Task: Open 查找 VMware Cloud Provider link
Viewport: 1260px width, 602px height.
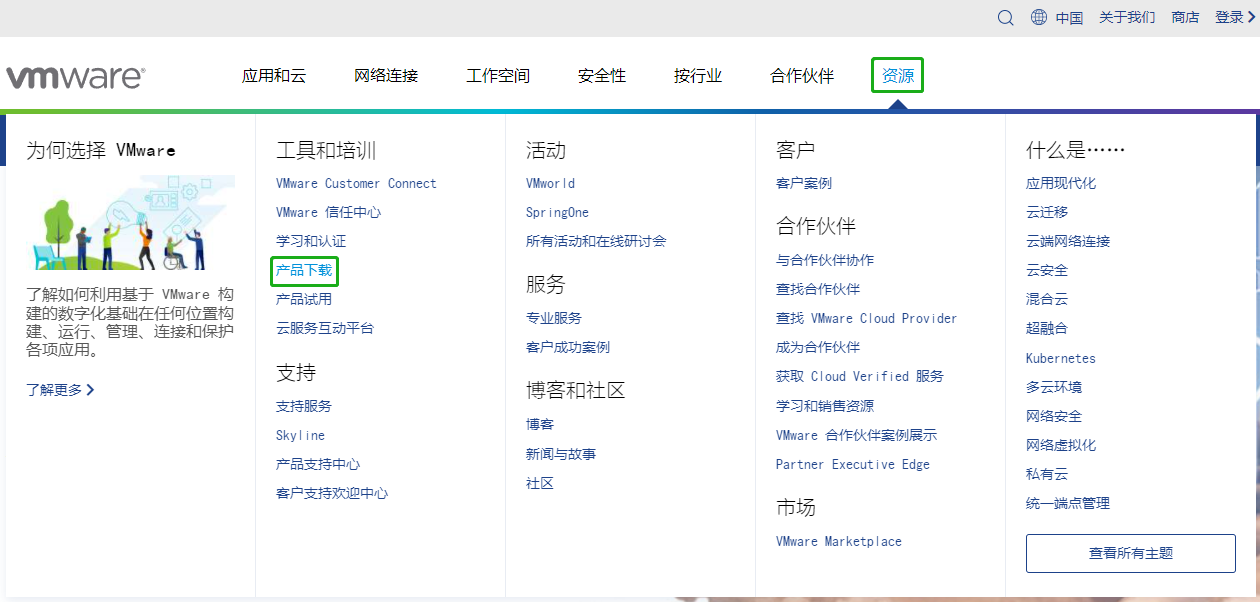Action: (x=867, y=318)
